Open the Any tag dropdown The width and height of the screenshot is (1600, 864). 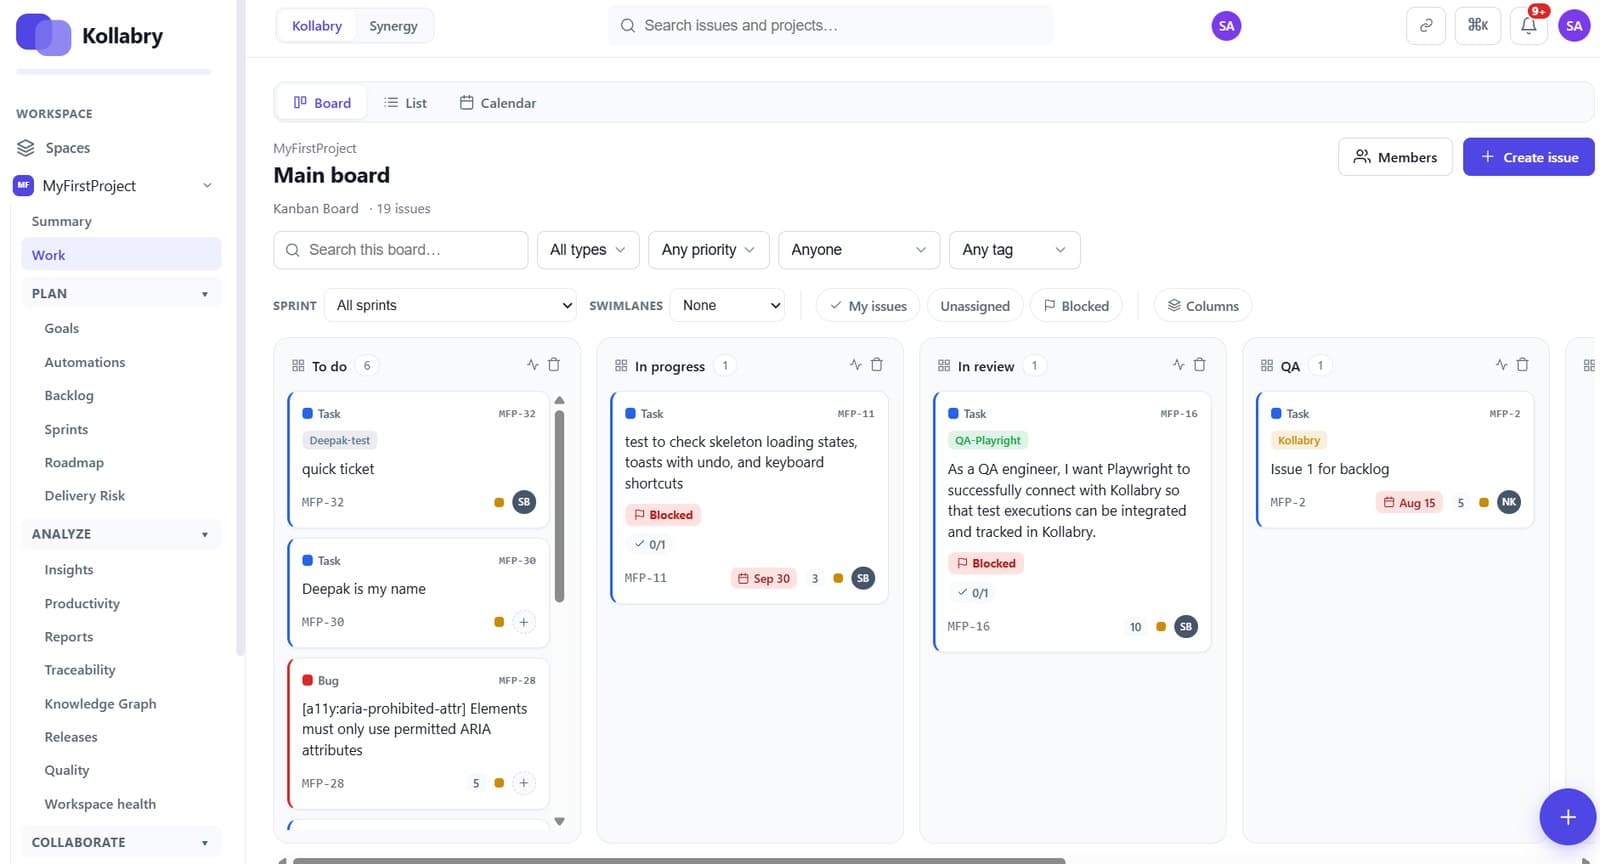click(x=1014, y=250)
